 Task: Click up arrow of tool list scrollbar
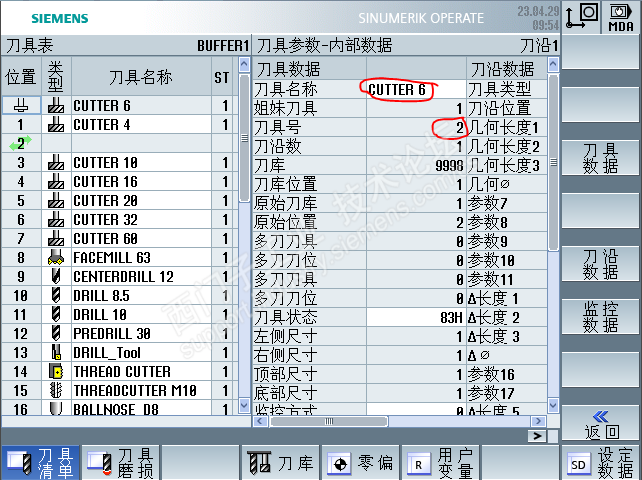pyautogui.click(x=244, y=65)
